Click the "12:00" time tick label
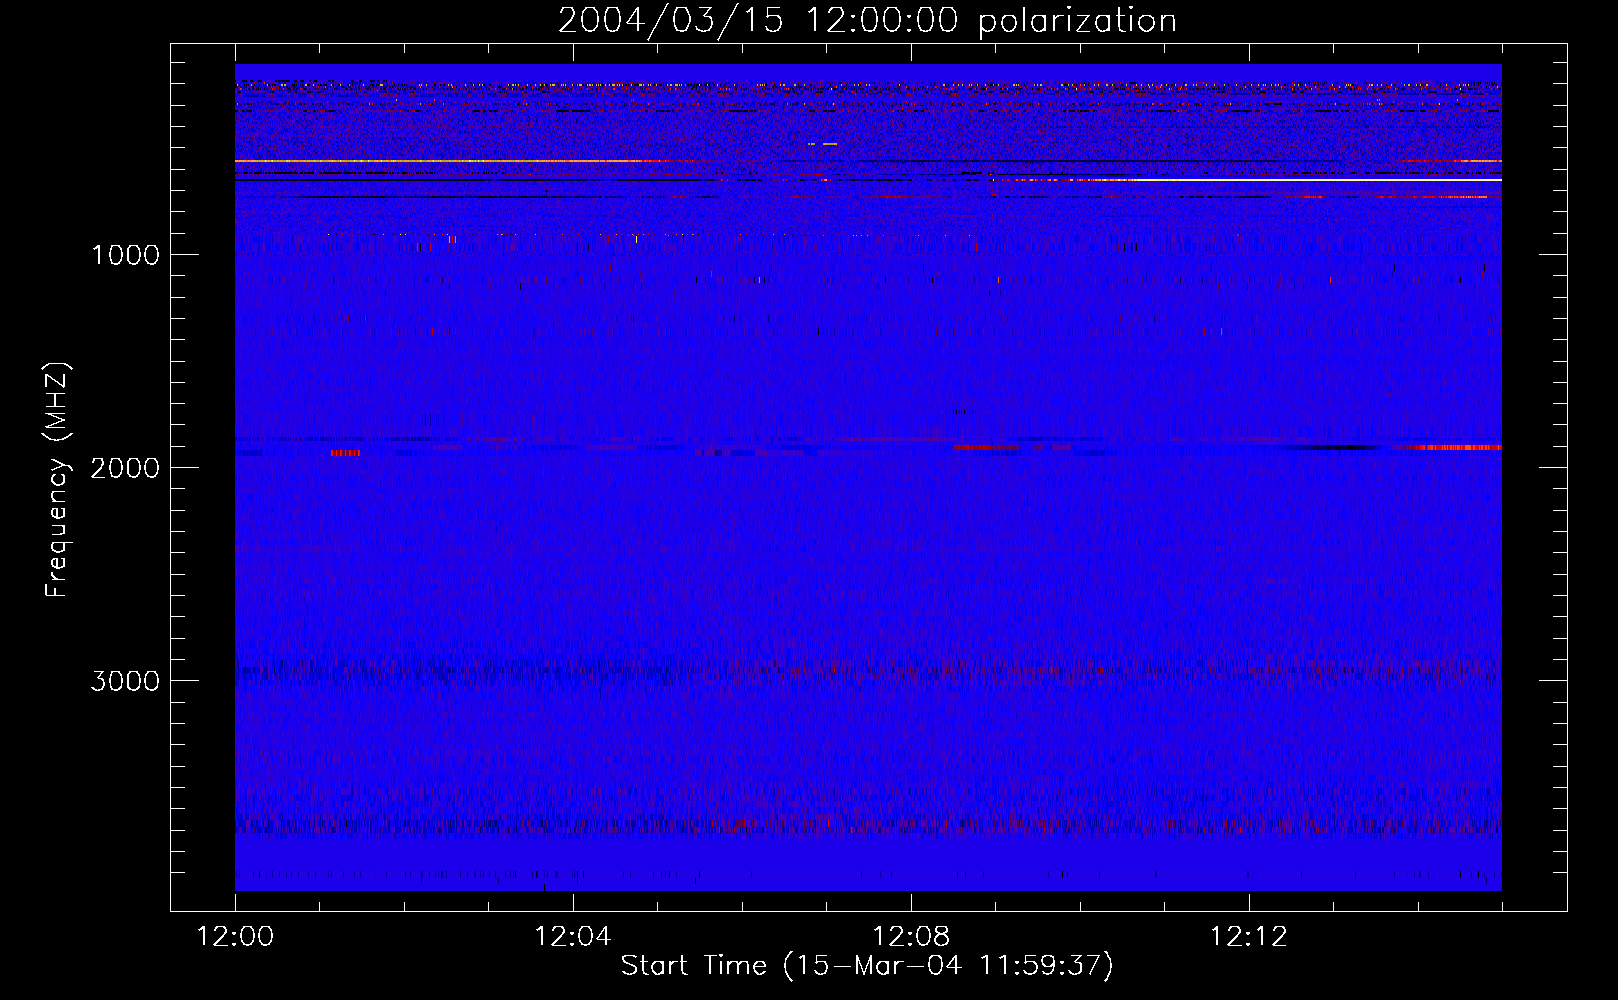 click(235, 937)
